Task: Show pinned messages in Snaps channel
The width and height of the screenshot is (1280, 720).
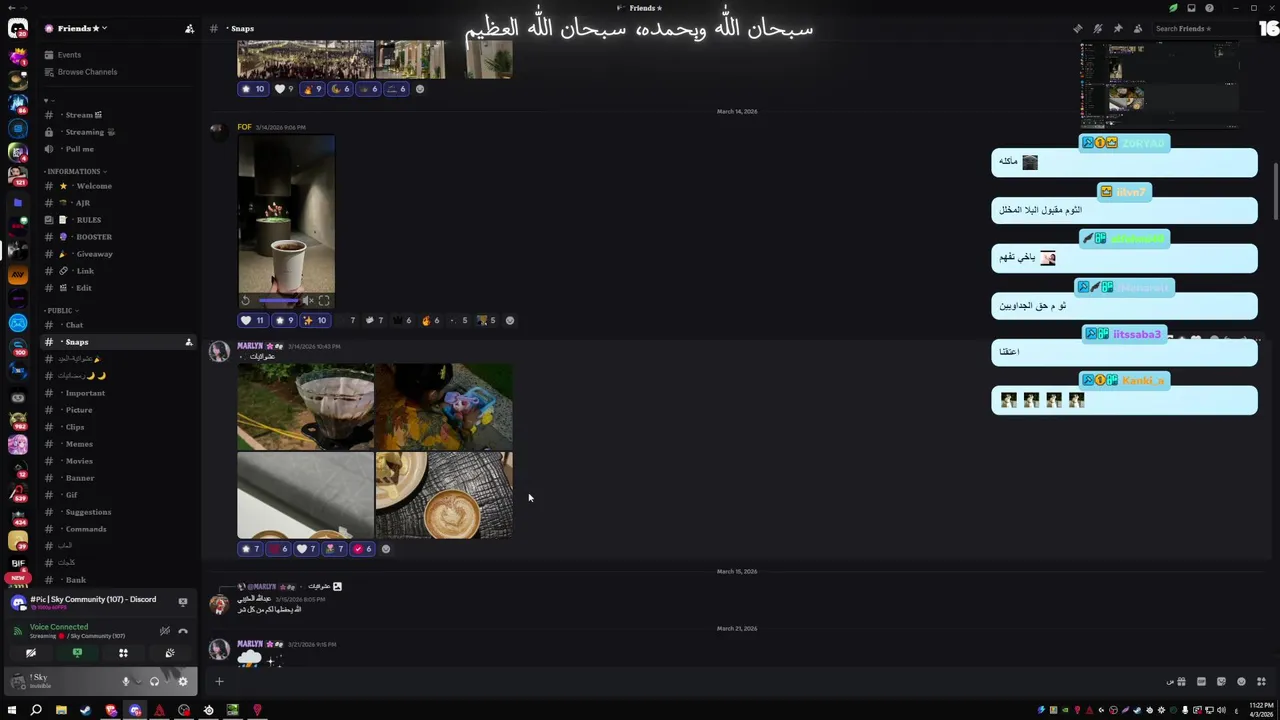Action: coord(1117,28)
